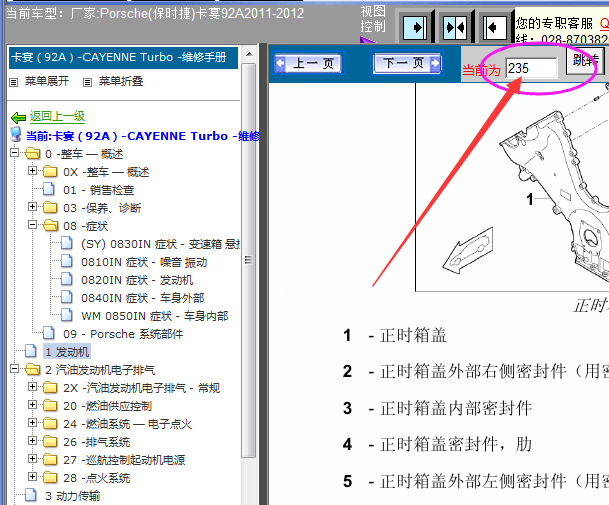This screenshot has width=609, height=505.
Task: Expand the 27 -巡航控制起动机电源 folder
Action: [33, 458]
